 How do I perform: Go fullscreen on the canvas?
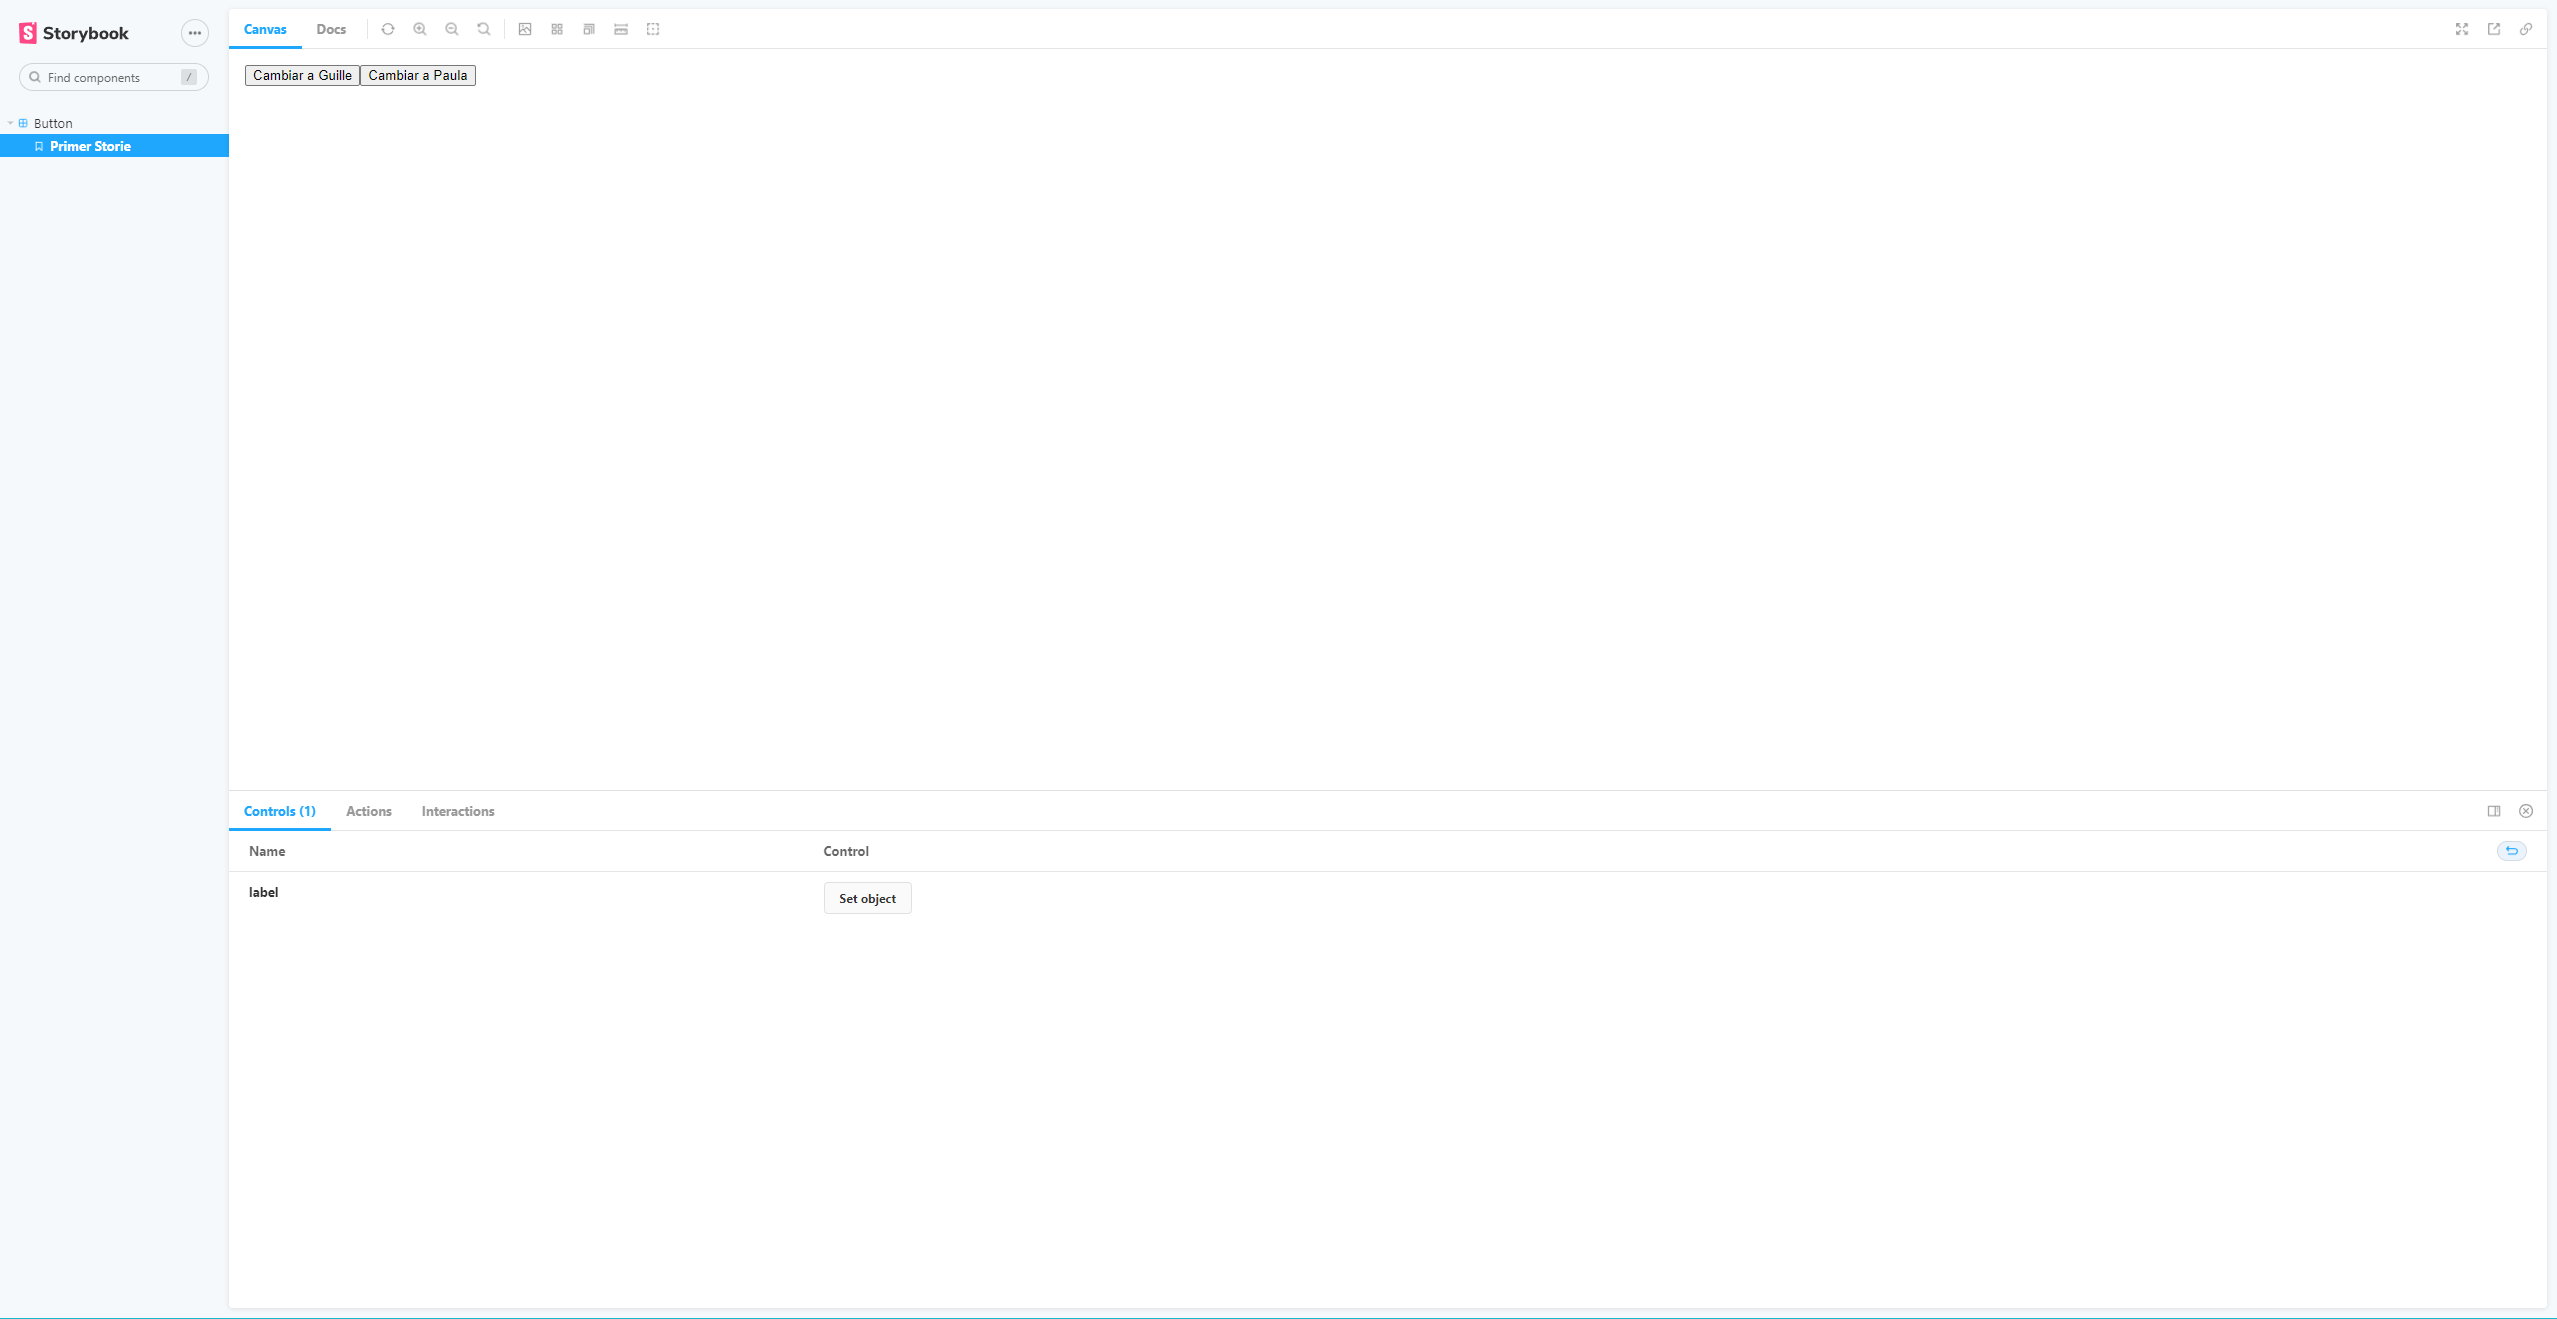[2461, 29]
